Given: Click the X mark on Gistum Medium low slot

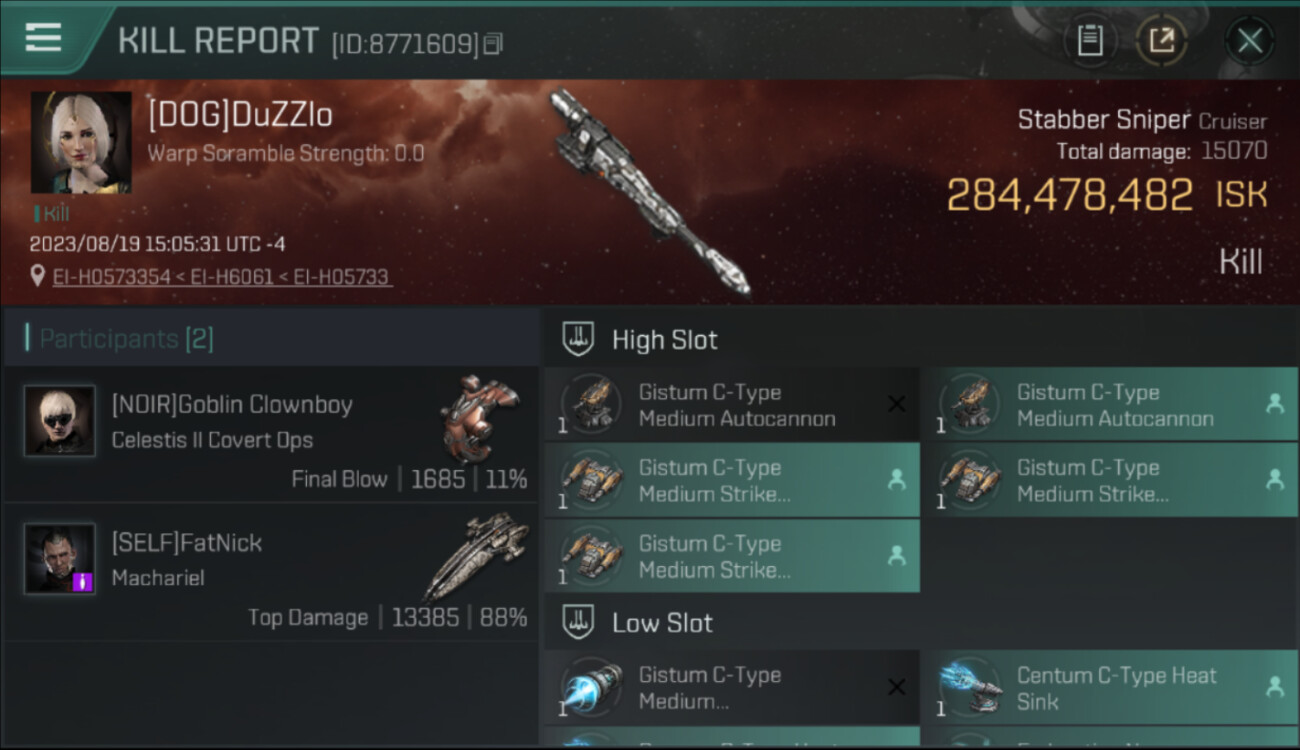Looking at the screenshot, I should 896,687.
